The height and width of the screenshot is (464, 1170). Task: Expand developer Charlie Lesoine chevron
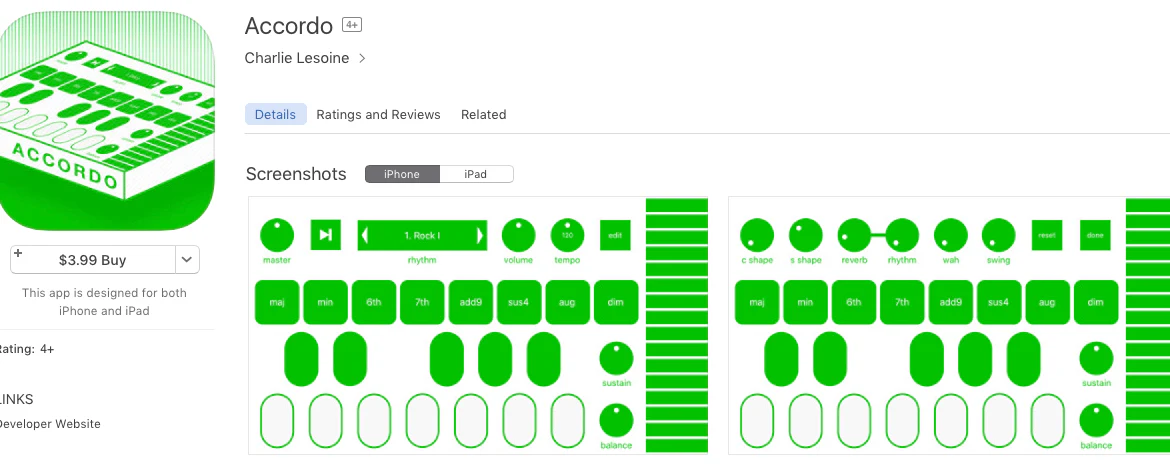point(362,58)
